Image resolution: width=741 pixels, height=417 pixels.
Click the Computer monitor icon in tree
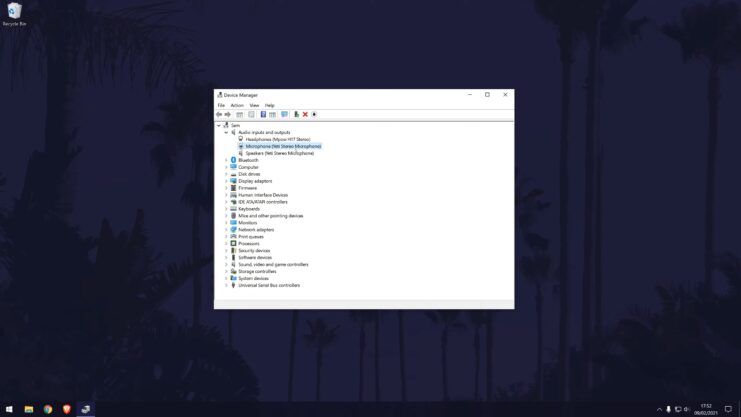coord(233,167)
